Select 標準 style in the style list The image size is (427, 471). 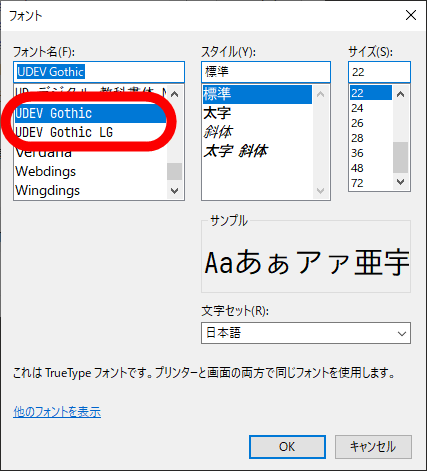[257, 94]
